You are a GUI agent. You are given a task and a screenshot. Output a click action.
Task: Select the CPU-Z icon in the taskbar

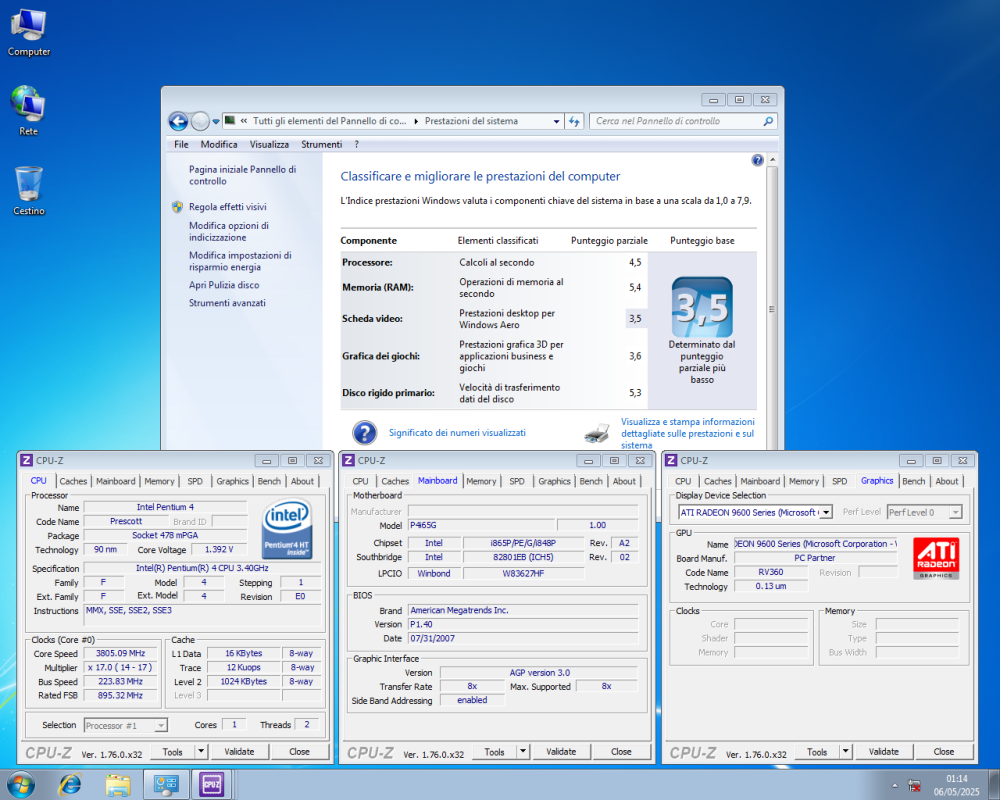pyautogui.click(x=211, y=785)
